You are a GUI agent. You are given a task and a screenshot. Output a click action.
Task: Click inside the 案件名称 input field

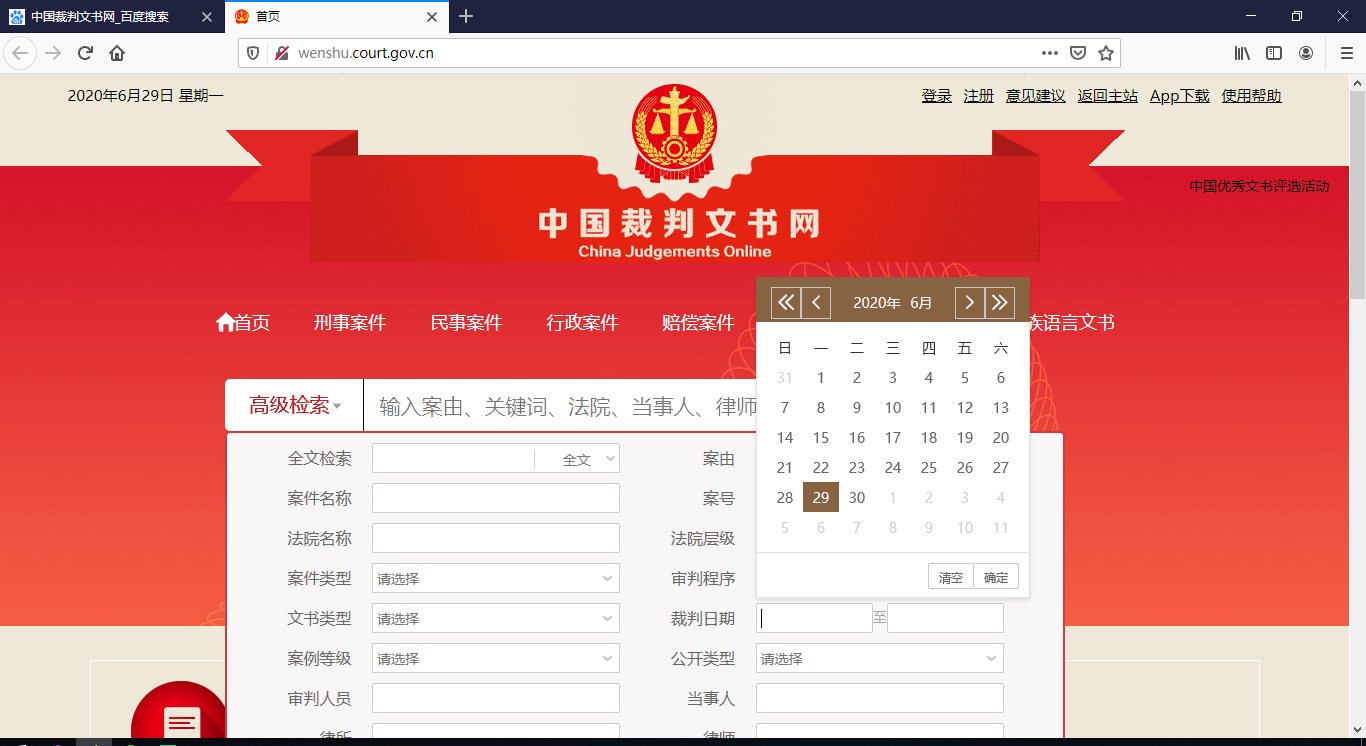point(495,498)
